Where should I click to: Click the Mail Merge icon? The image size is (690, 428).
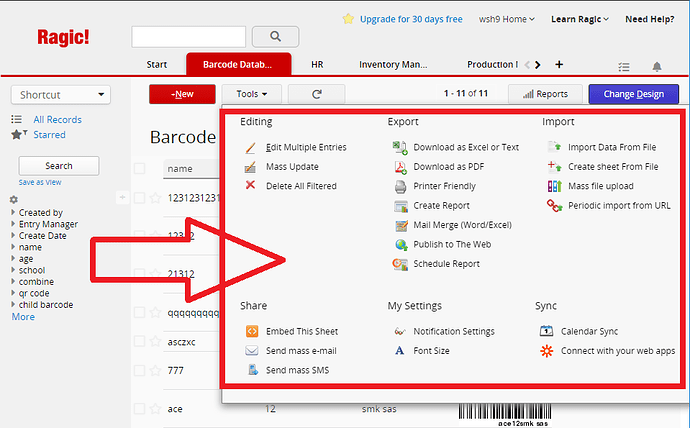click(x=401, y=225)
